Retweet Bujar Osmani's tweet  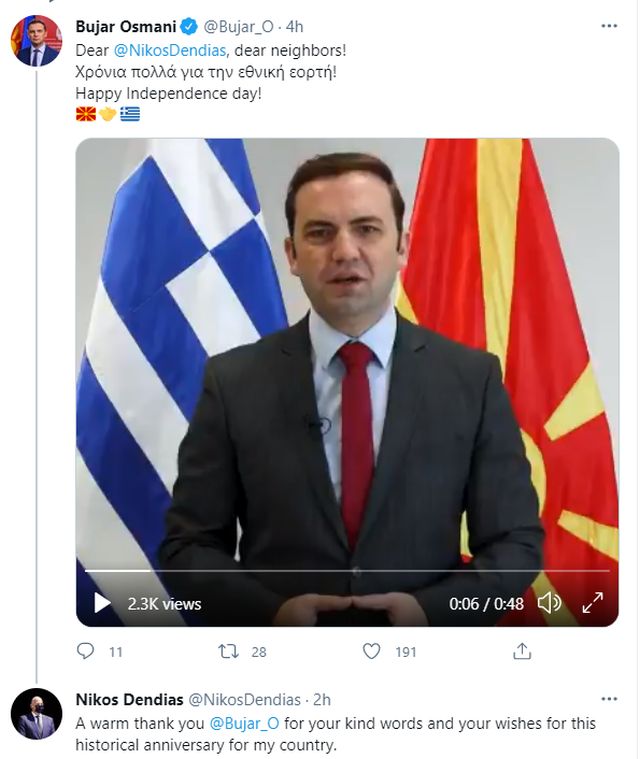click(x=229, y=651)
